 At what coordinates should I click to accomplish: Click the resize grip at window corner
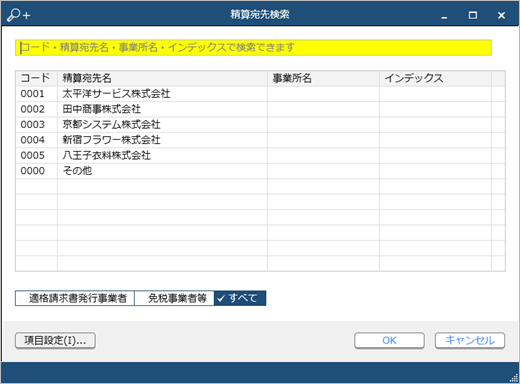[x=515, y=378]
